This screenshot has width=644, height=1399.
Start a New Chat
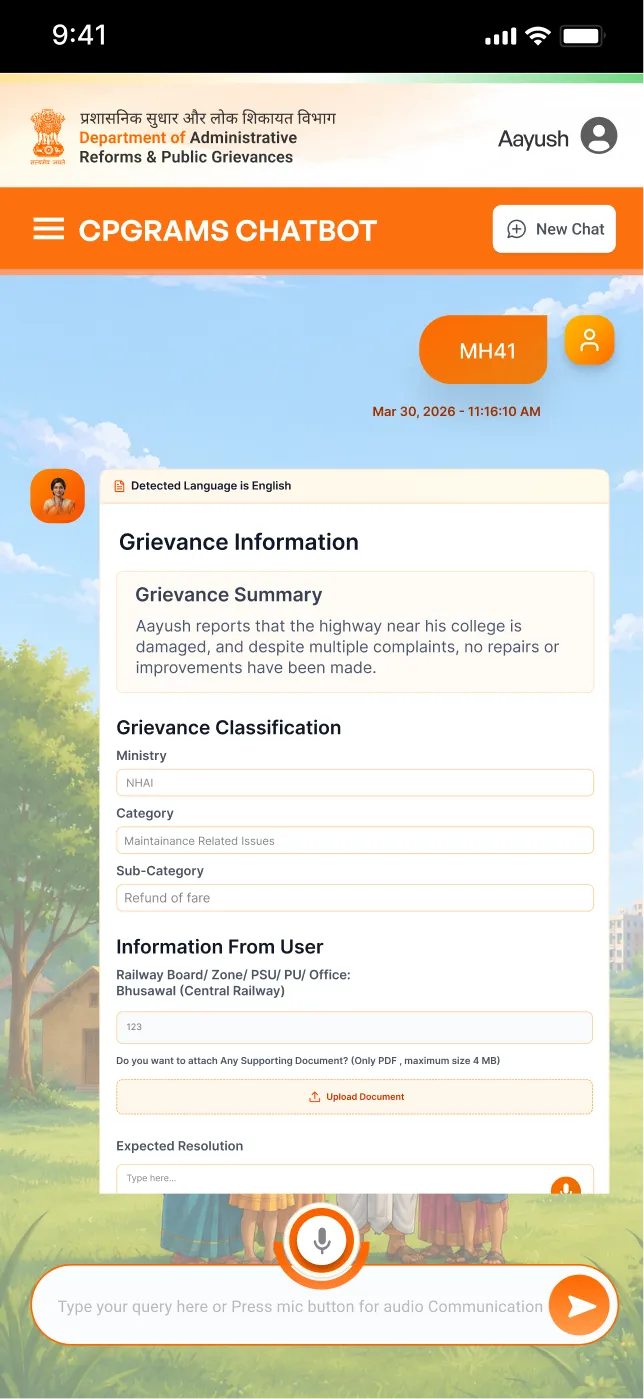[x=554, y=229]
